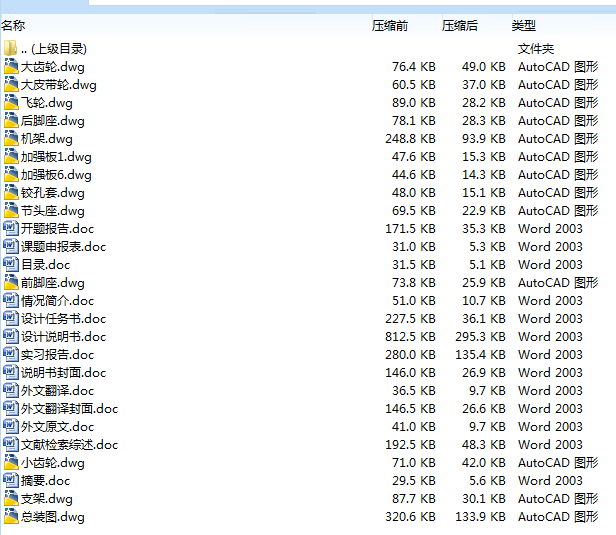Viewport: 616px width, 535px height.
Task: Sort by the 压缩后 column header
Action: click(x=460, y=26)
